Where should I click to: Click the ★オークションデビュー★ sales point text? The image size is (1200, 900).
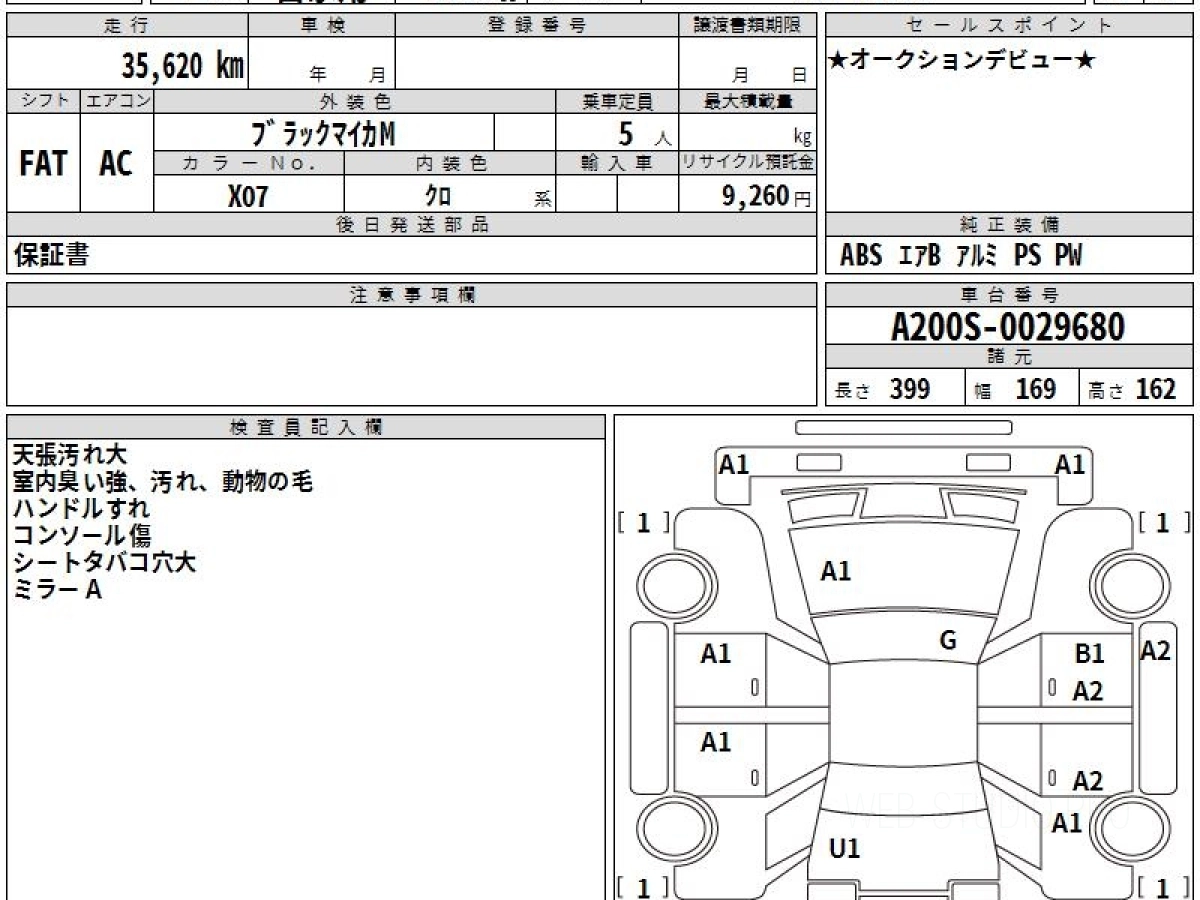click(962, 61)
